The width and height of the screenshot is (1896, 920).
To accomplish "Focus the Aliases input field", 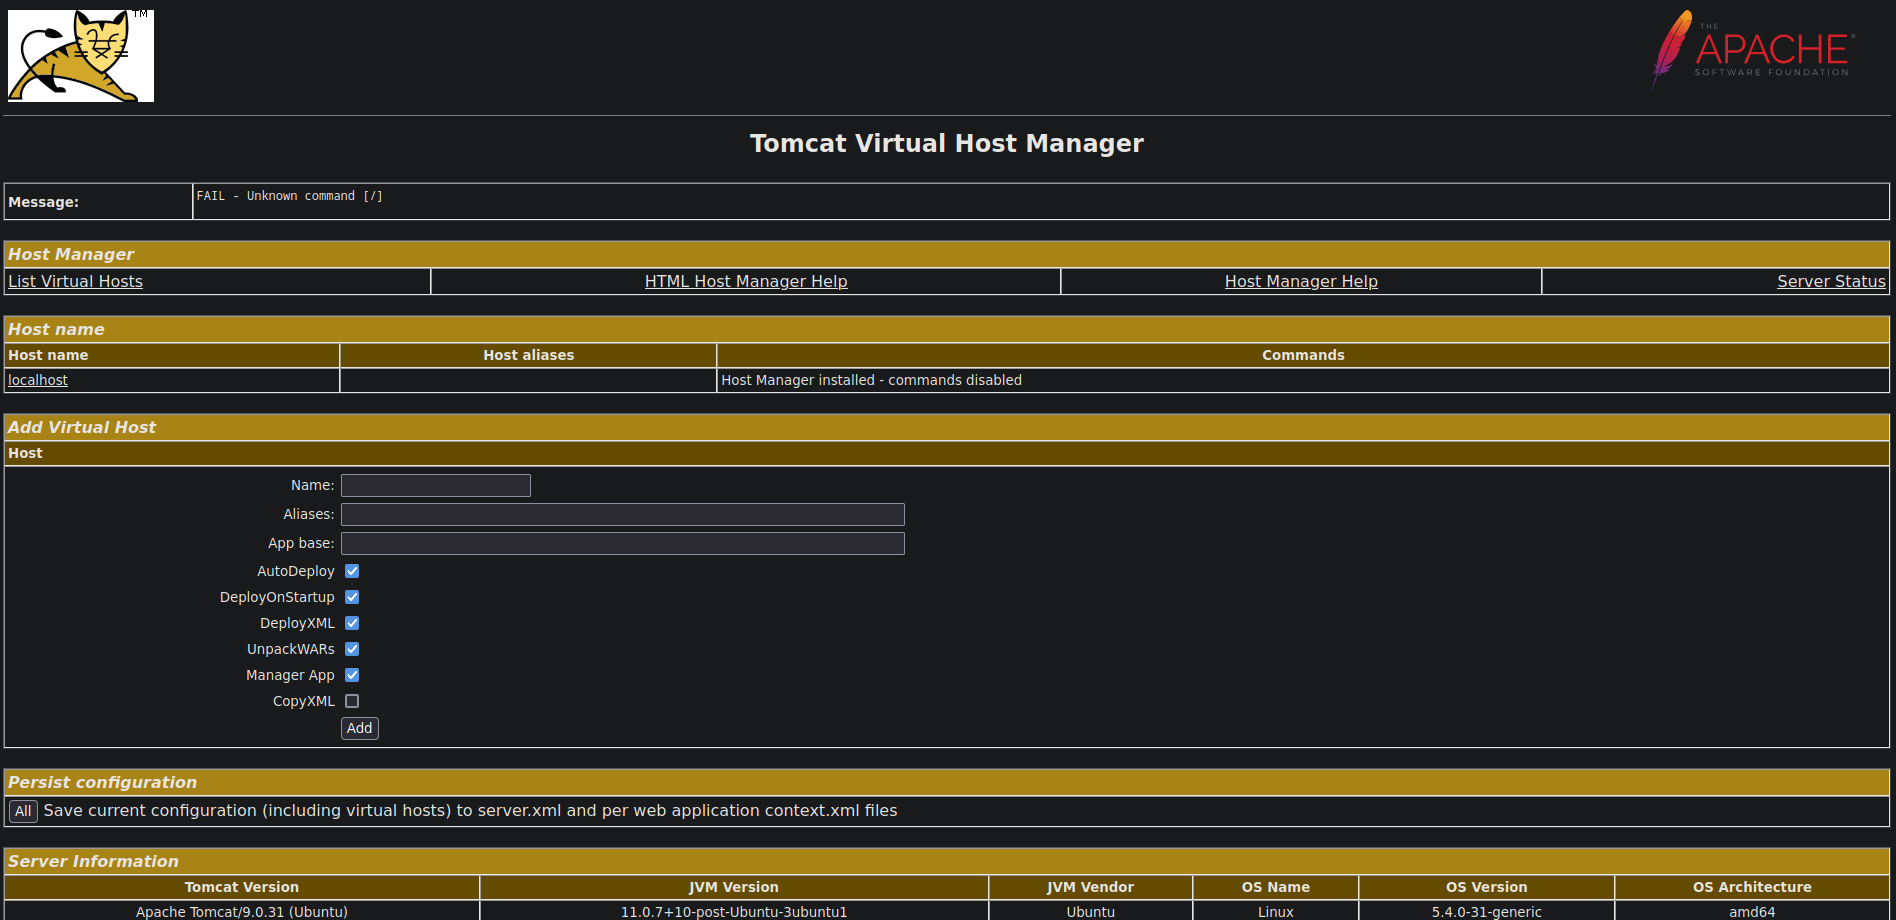I will 623,514.
